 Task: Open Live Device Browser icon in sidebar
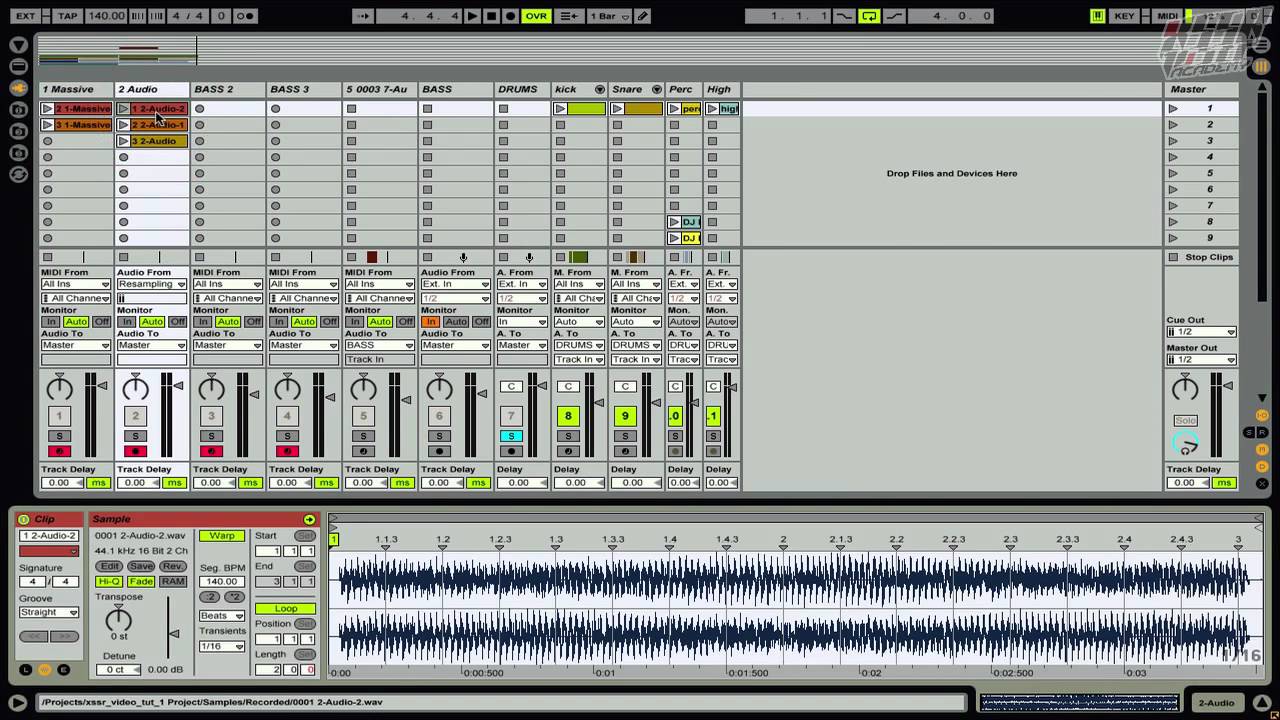(18, 67)
